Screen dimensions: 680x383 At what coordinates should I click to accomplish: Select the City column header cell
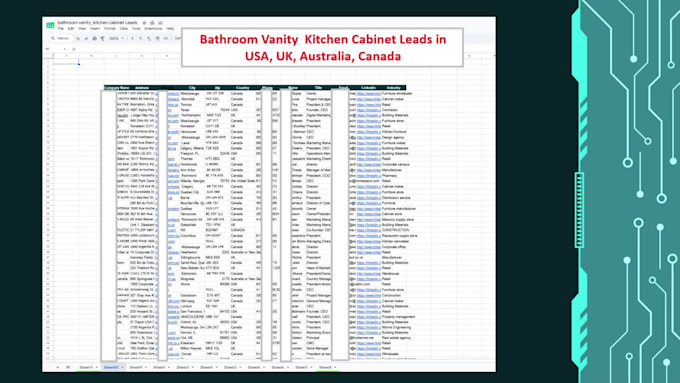pyautogui.click(x=192, y=88)
